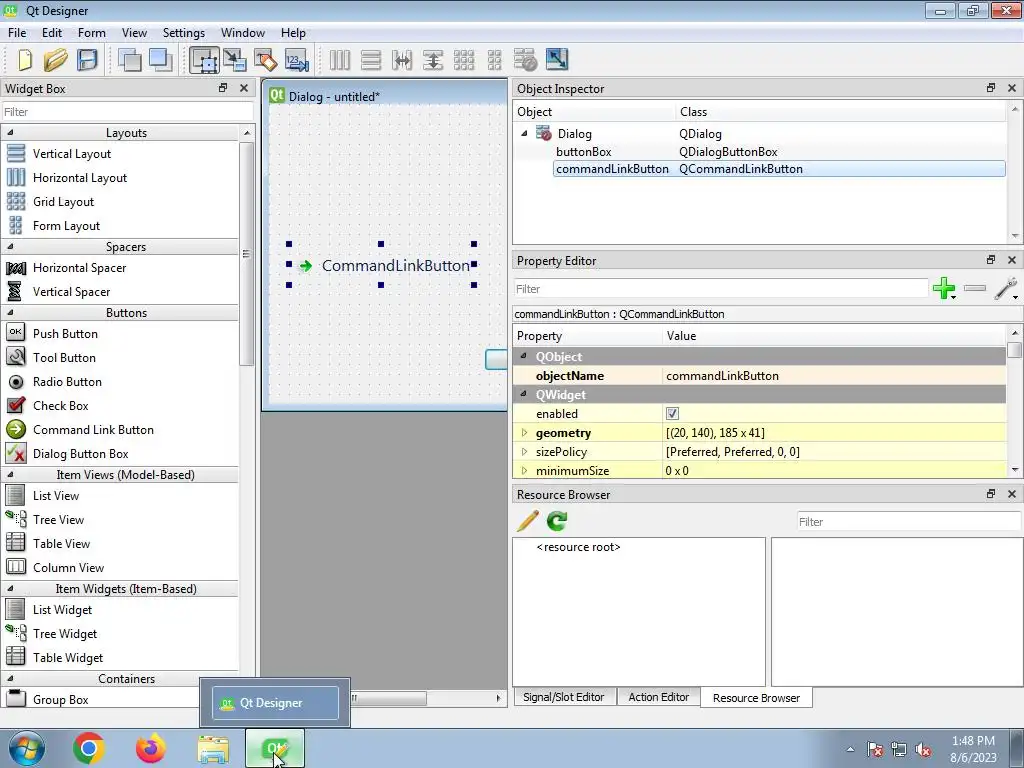Click the Open form folder icon

pyautogui.click(x=56, y=60)
